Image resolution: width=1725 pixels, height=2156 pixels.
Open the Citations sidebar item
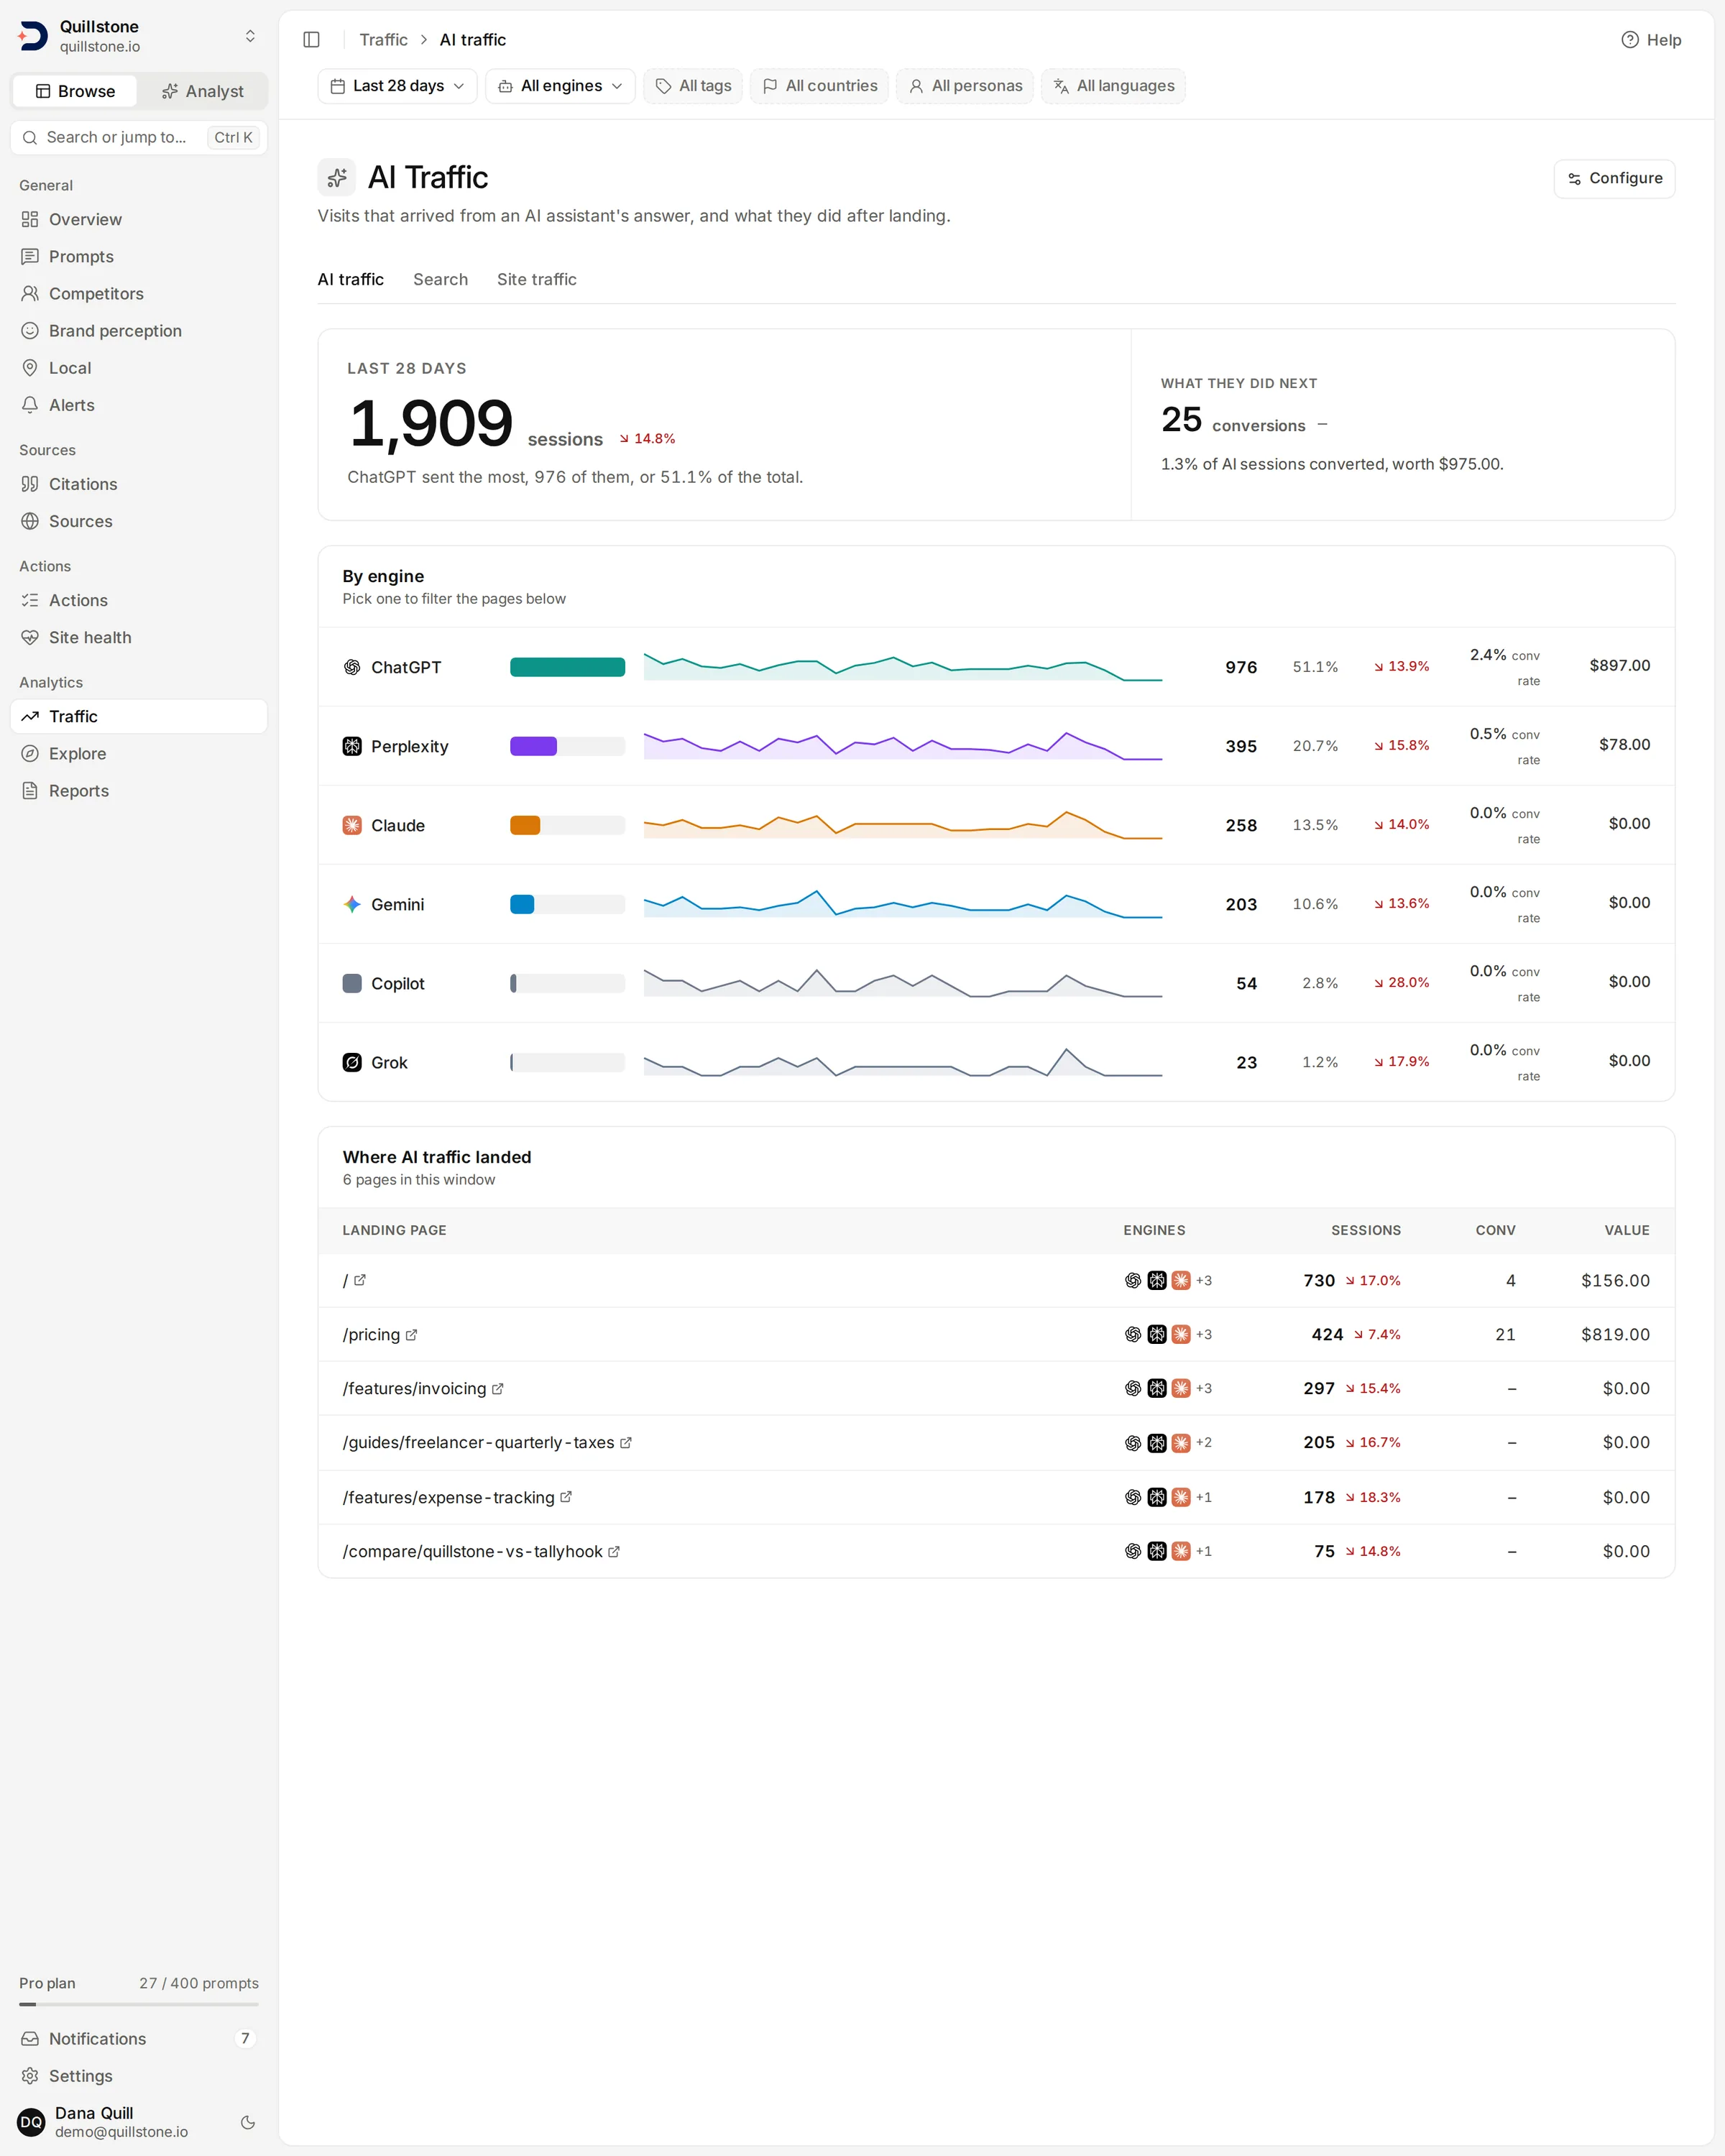click(139, 484)
